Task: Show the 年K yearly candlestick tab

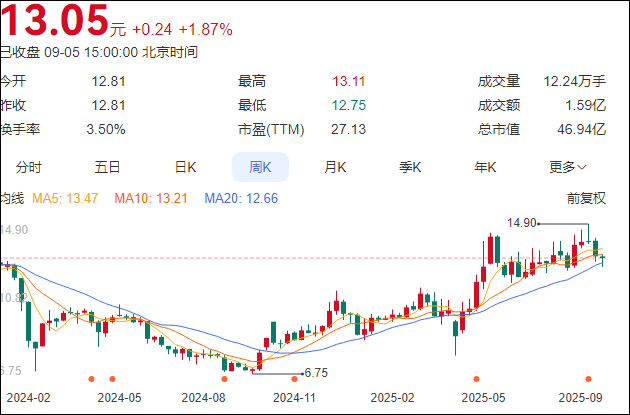Action: pos(485,167)
